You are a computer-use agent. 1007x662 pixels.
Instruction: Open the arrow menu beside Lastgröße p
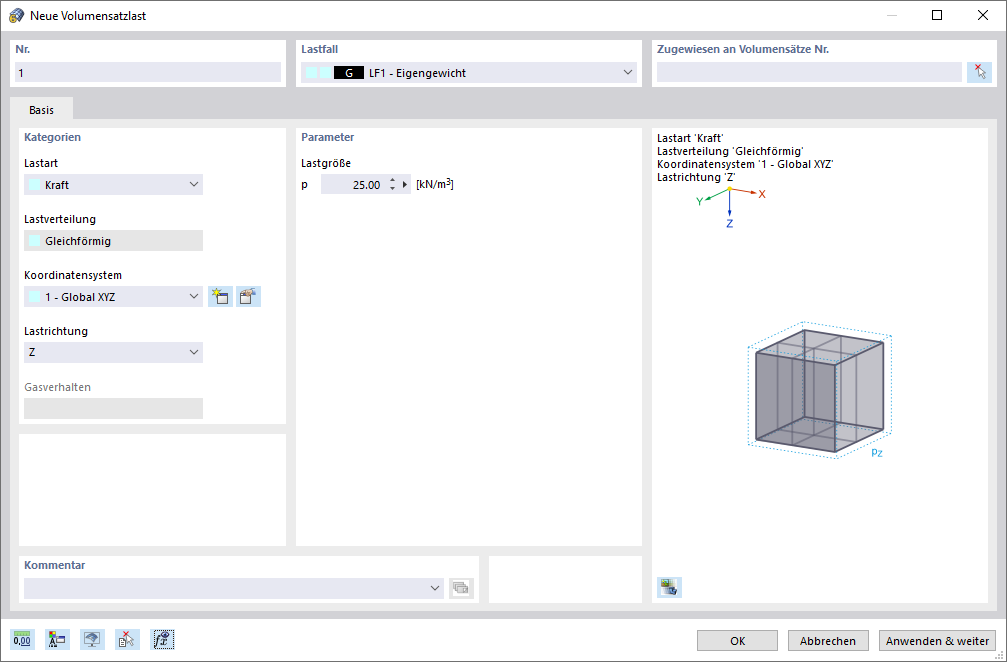(405, 185)
